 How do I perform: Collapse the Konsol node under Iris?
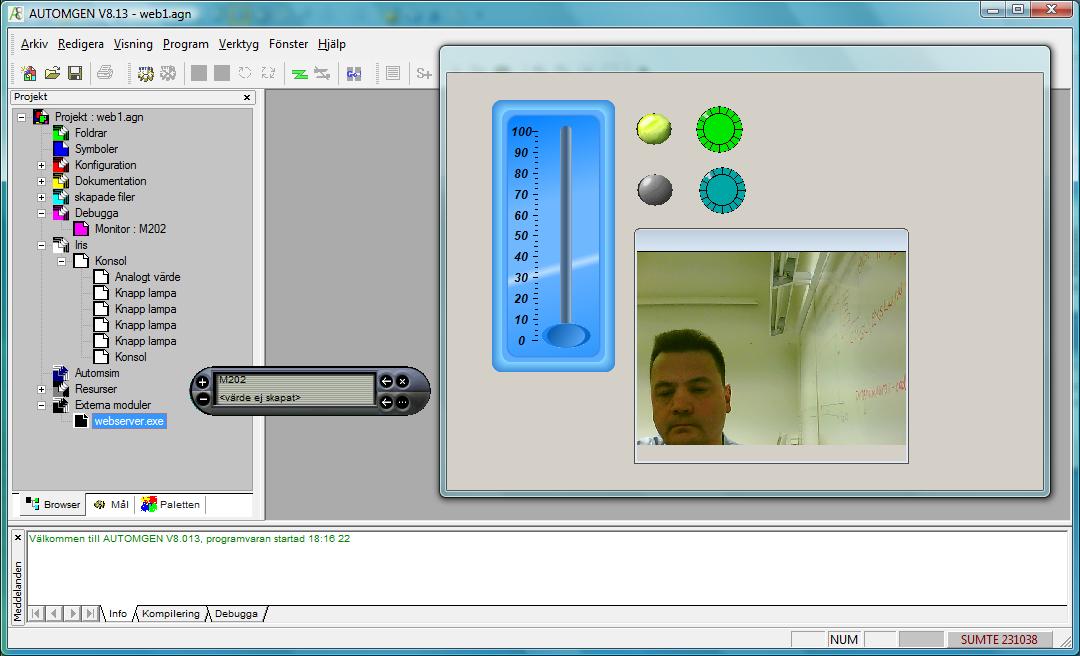click(x=61, y=261)
